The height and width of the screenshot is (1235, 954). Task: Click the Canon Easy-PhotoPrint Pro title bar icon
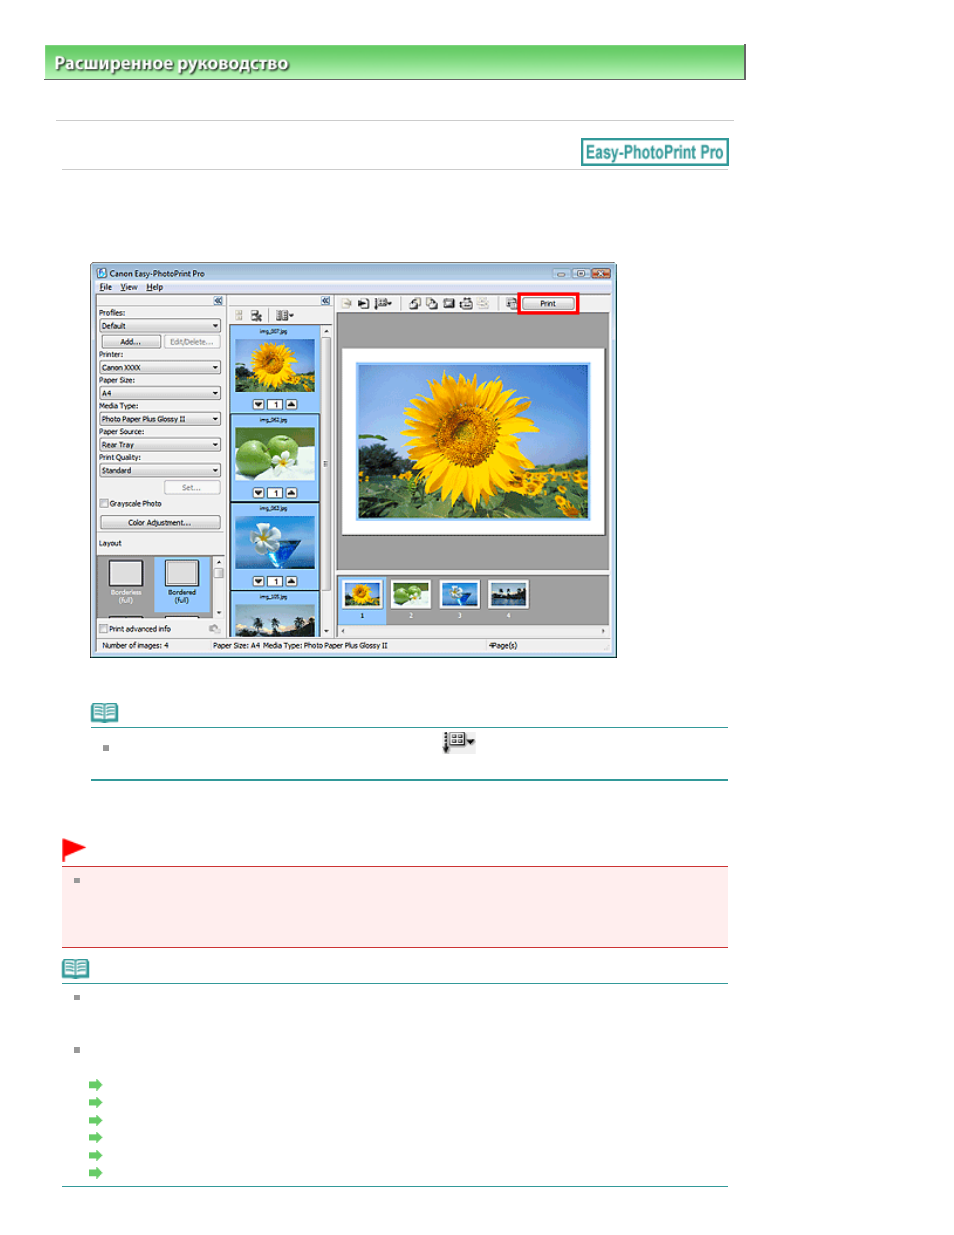pyautogui.click(x=102, y=272)
